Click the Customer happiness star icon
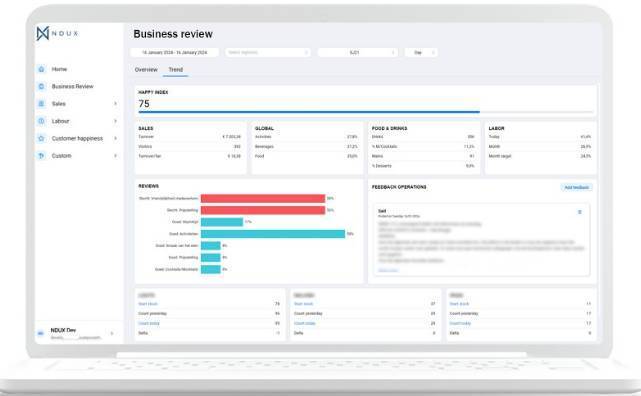 pyautogui.click(x=41, y=138)
